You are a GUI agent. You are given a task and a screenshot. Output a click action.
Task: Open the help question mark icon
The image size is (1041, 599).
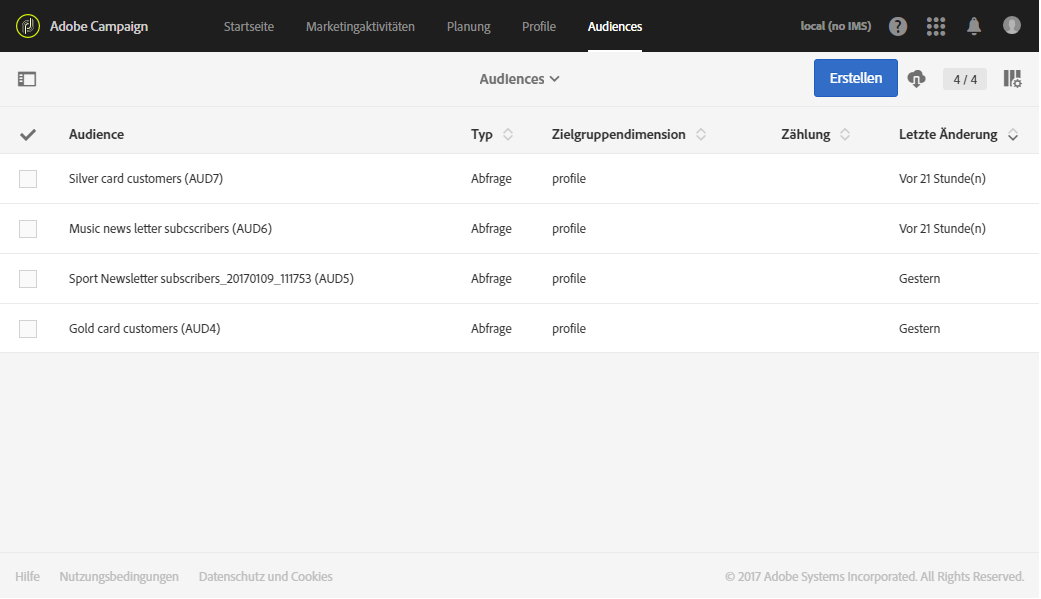click(898, 26)
